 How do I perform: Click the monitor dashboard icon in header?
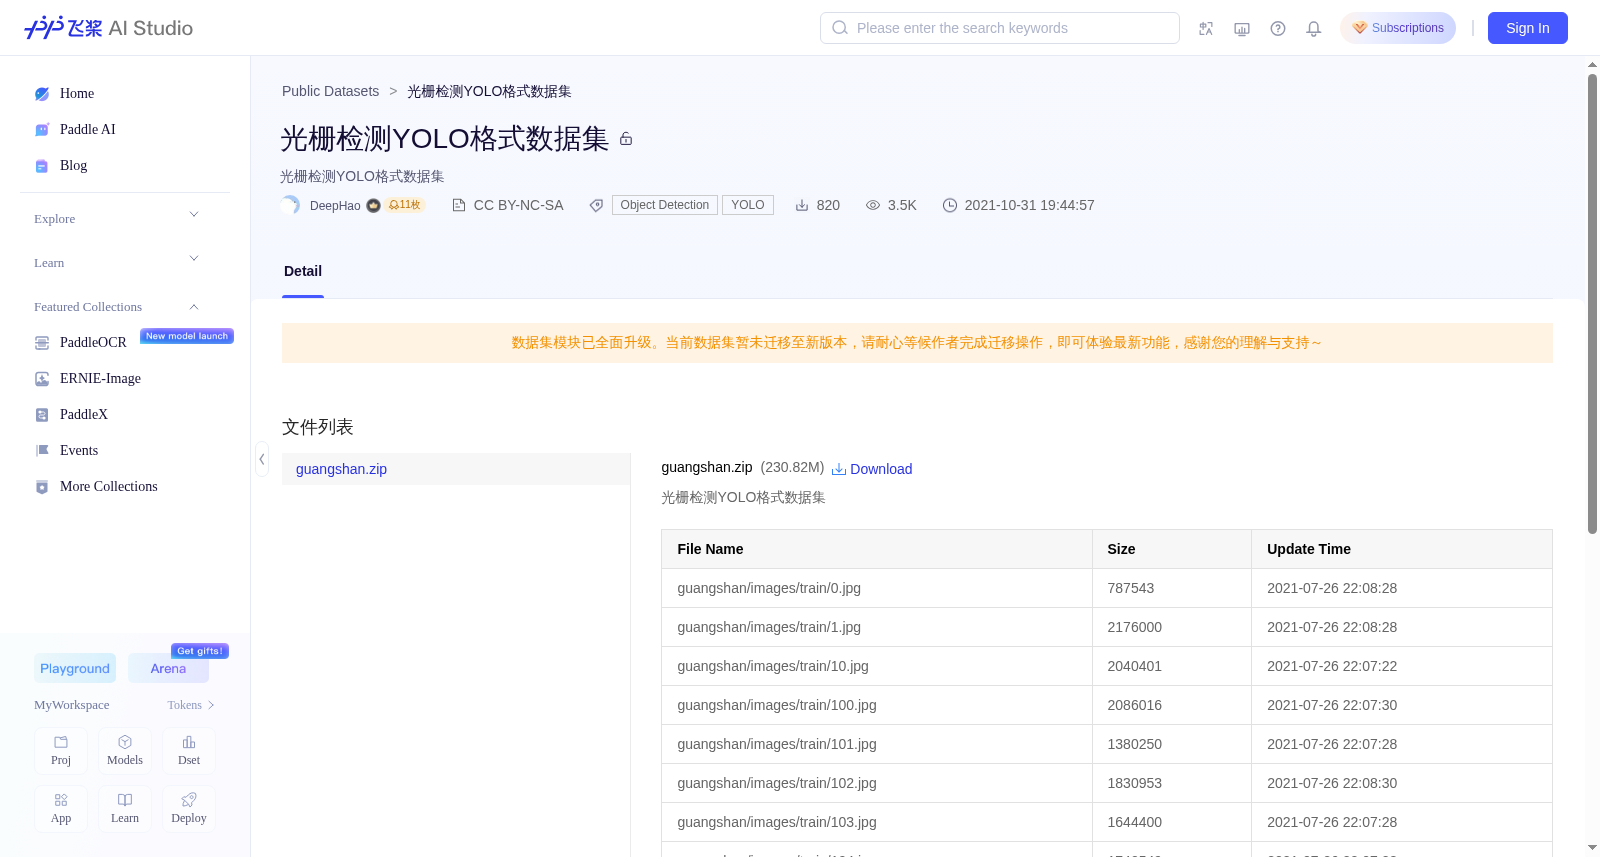(1242, 28)
